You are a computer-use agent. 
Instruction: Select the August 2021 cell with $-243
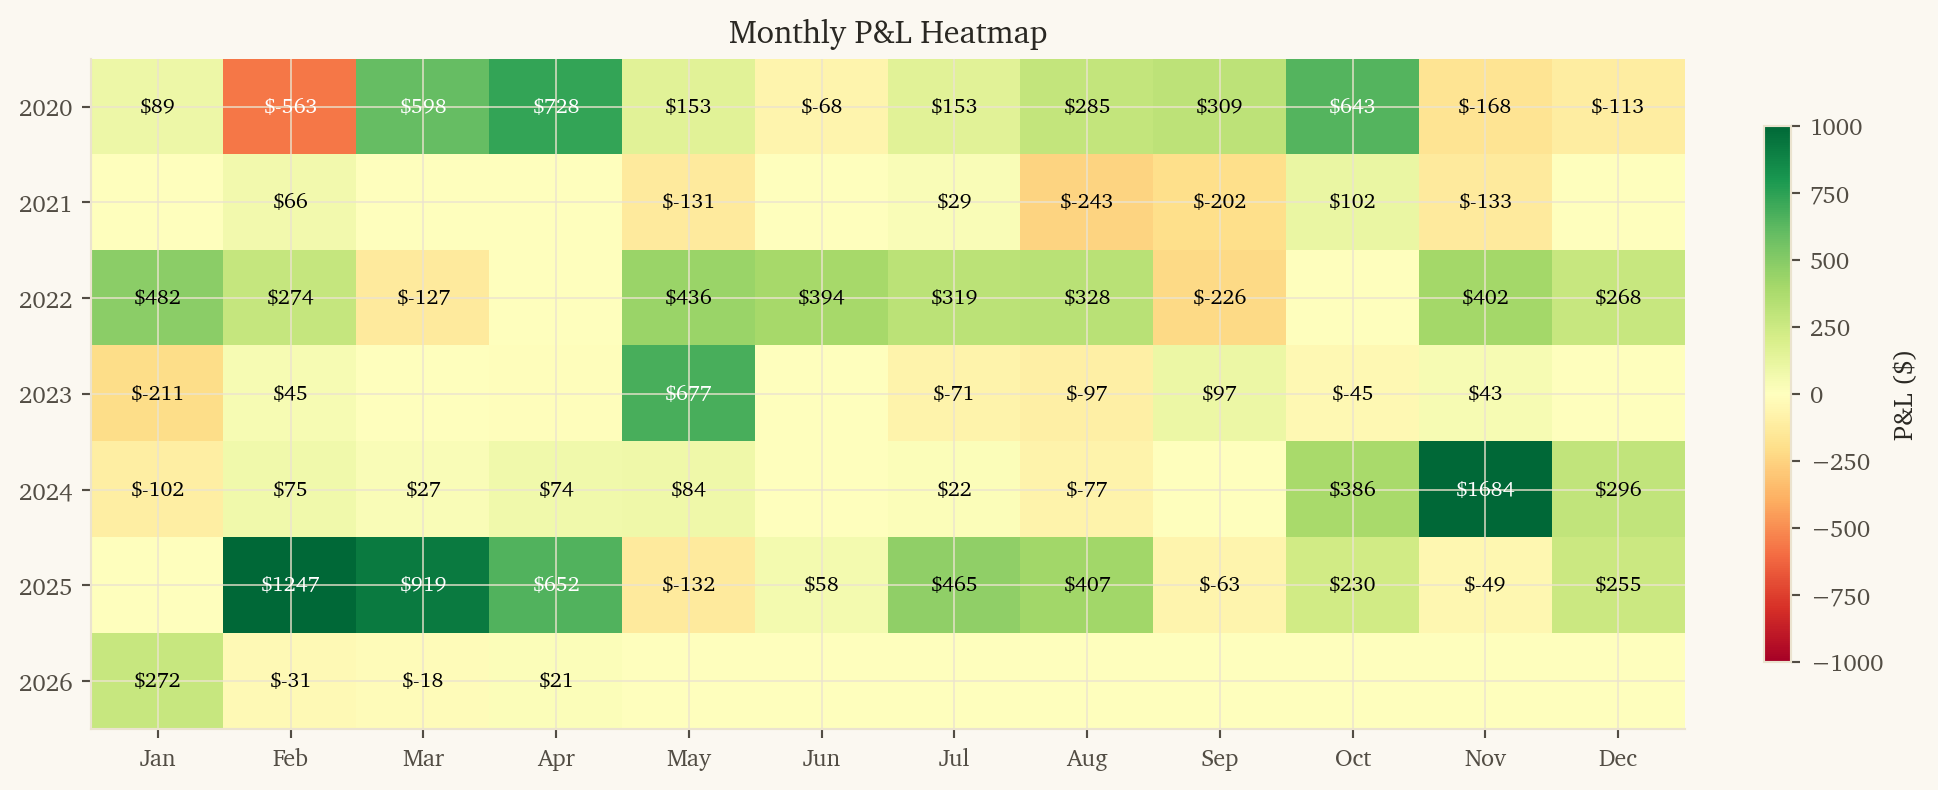click(x=1087, y=201)
